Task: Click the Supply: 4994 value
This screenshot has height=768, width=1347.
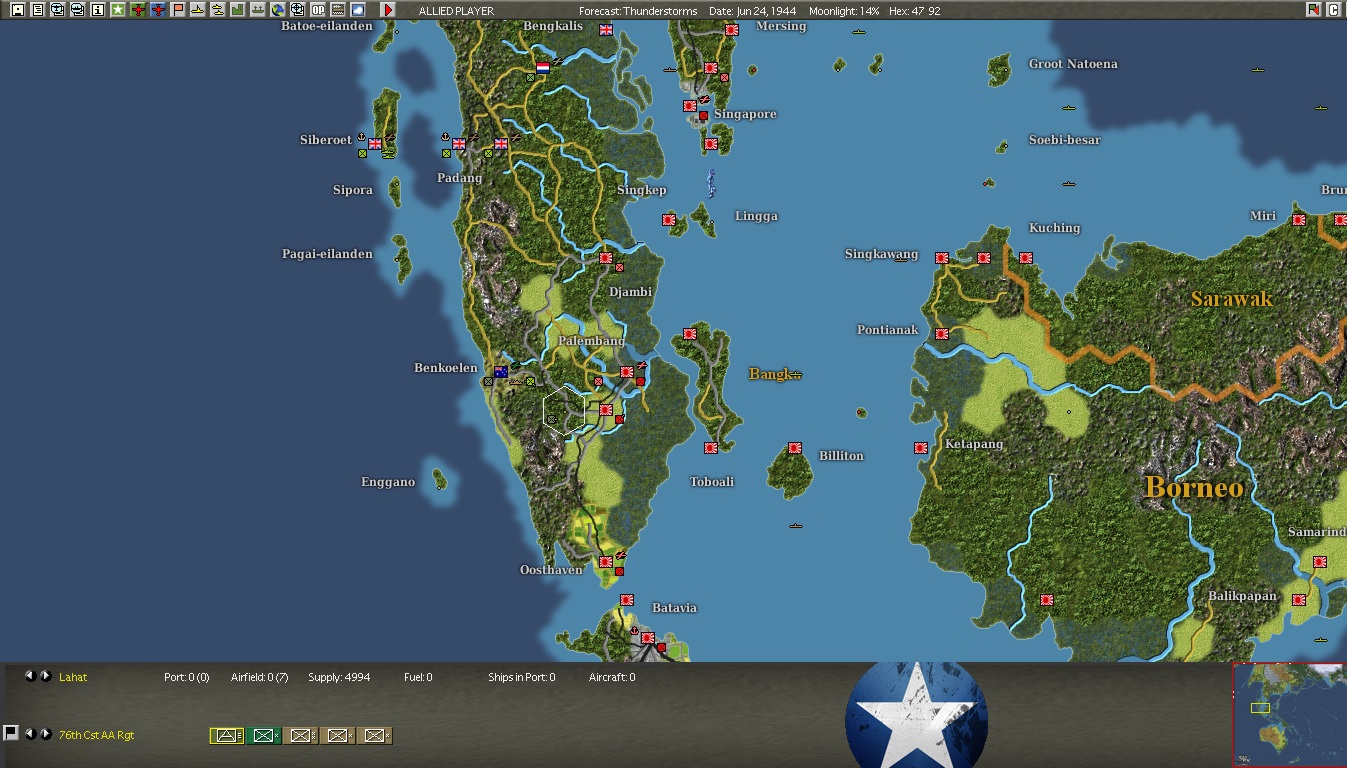Action: [x=339, y=677]
